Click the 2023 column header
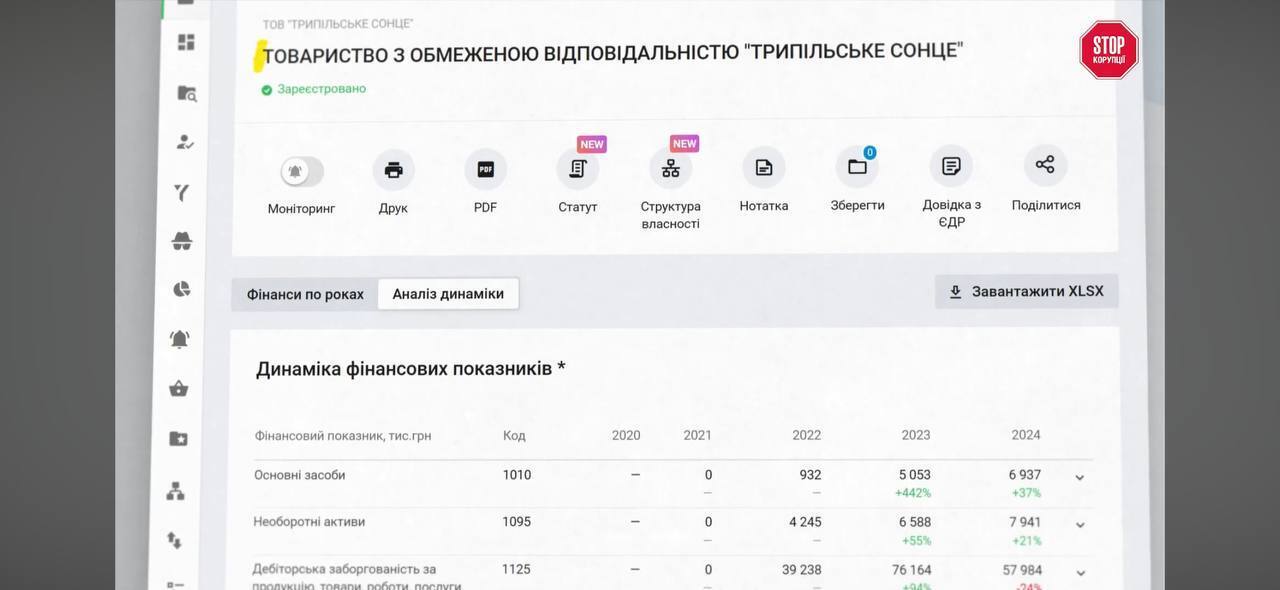The image size is (1280, 590). pos(916,435)
